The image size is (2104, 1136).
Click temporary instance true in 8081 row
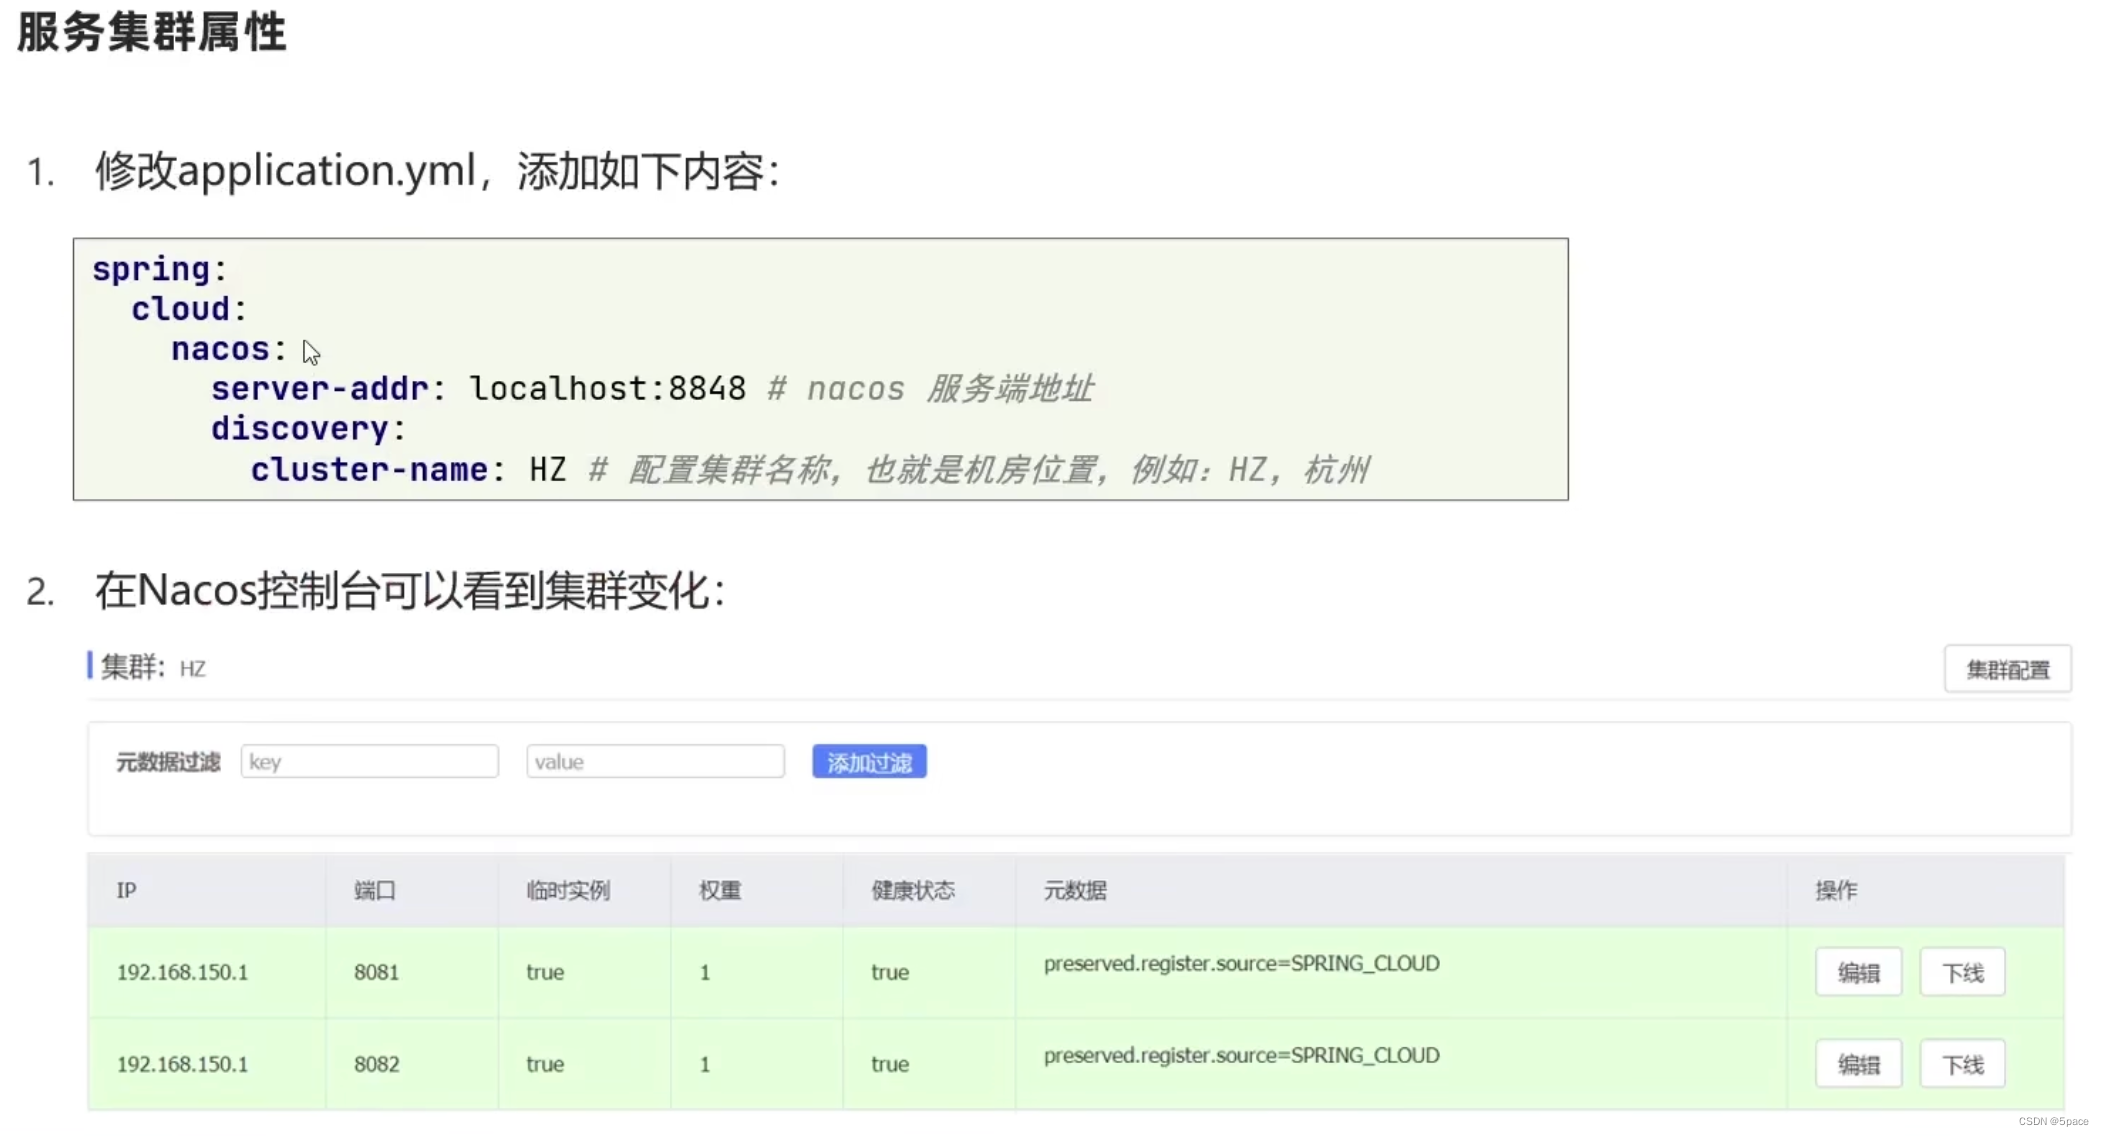[x=545, y=972]
